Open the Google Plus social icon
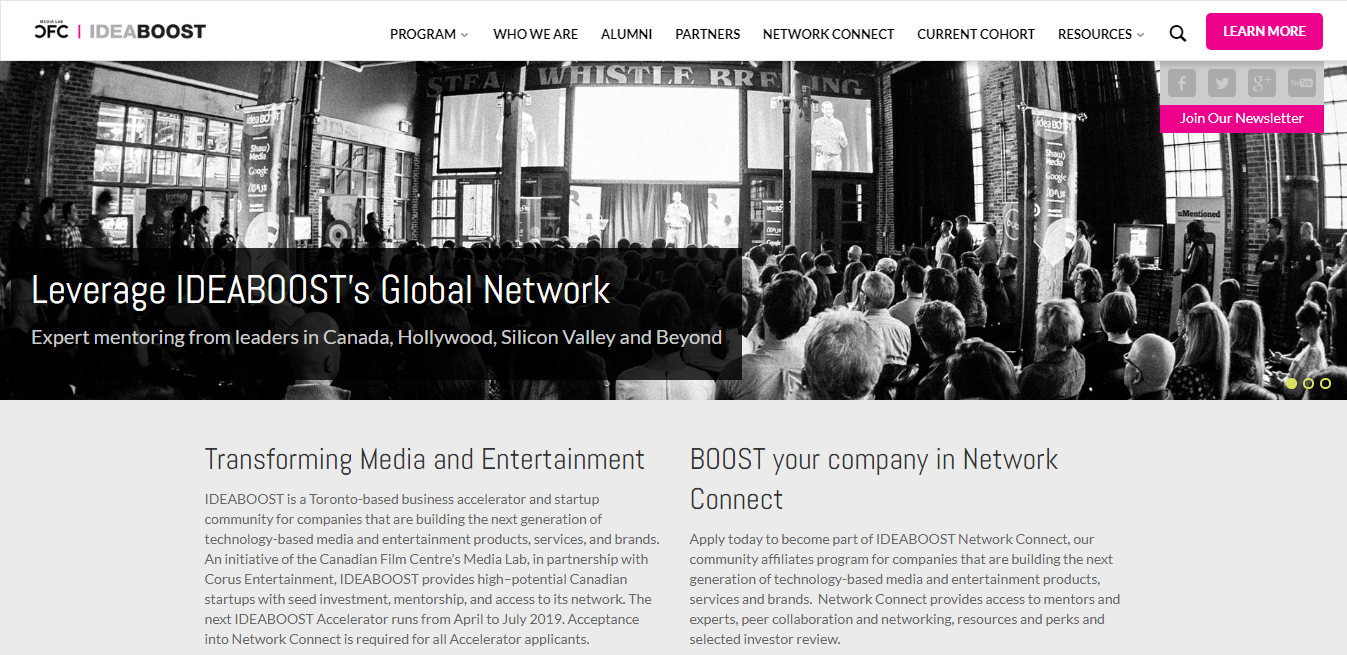The image size is (1347, 655). tap(1262, 83)
